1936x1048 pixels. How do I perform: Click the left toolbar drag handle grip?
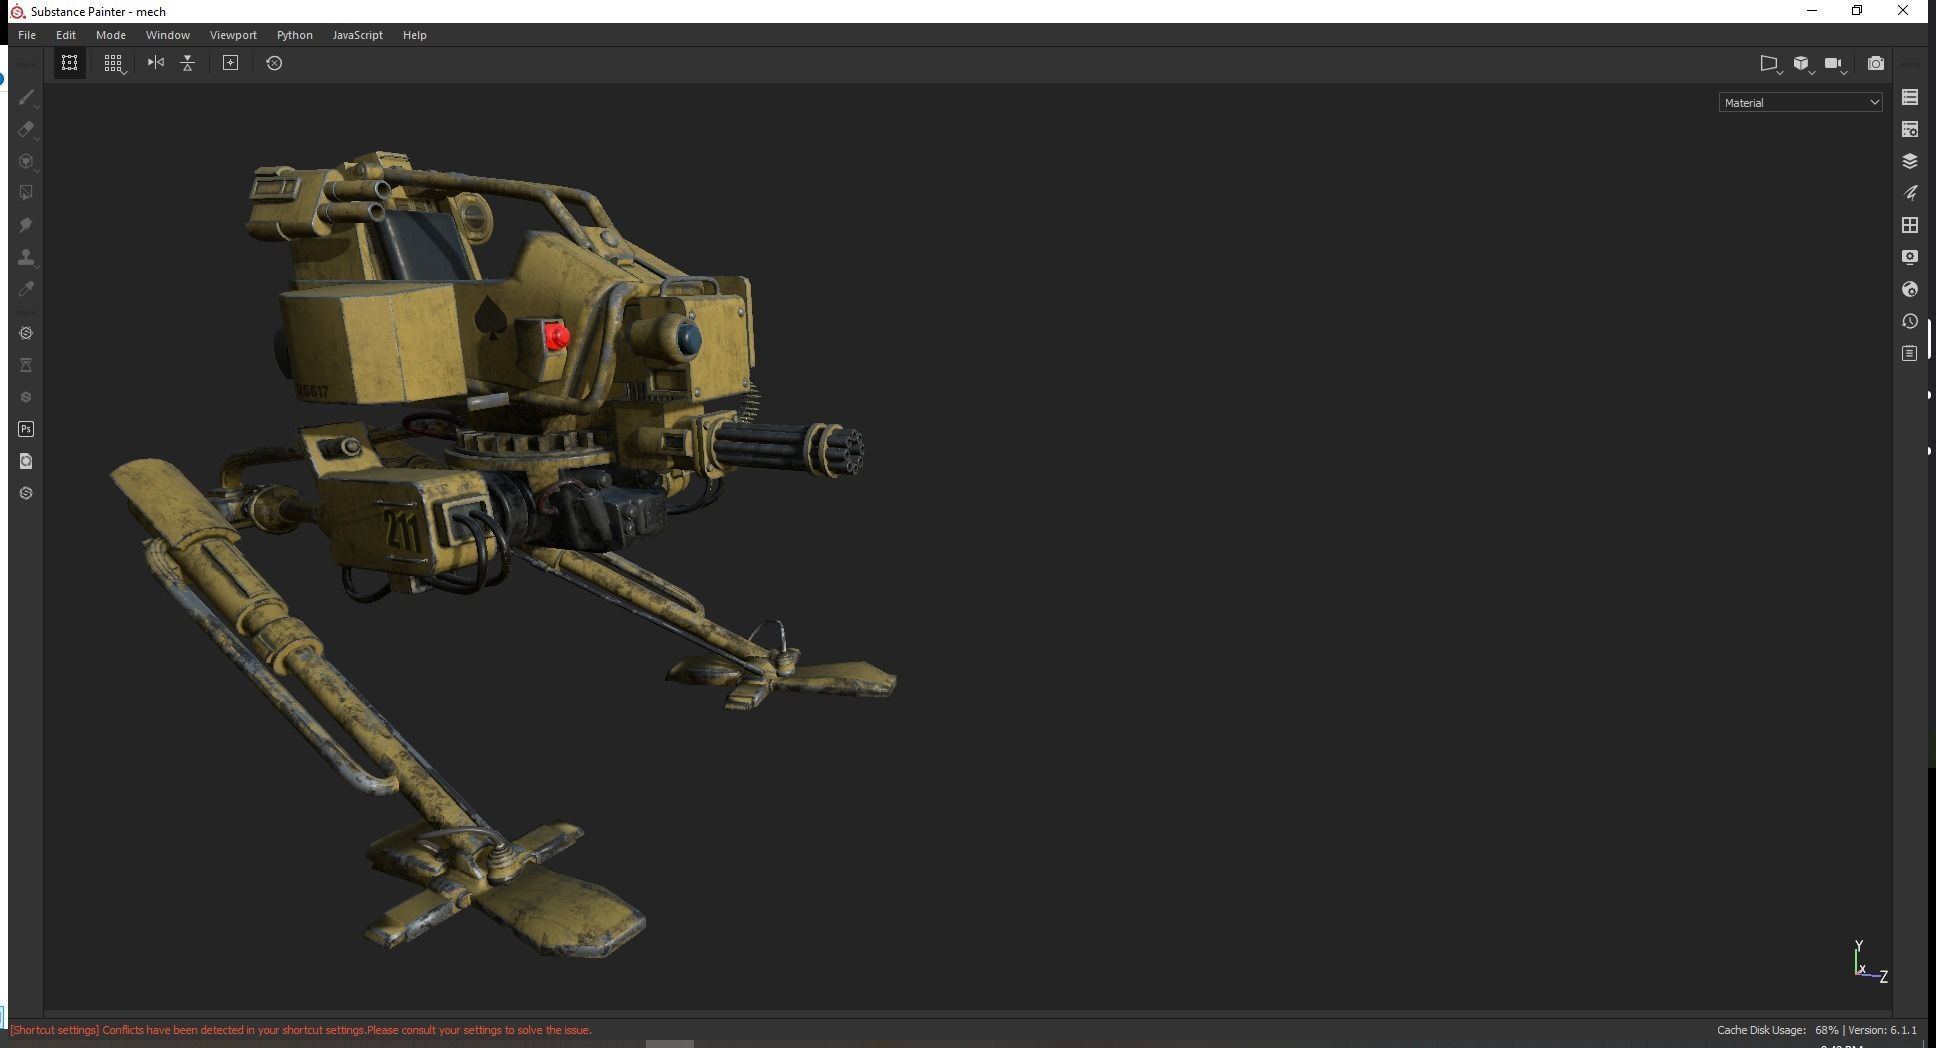[x=26, y=64]
